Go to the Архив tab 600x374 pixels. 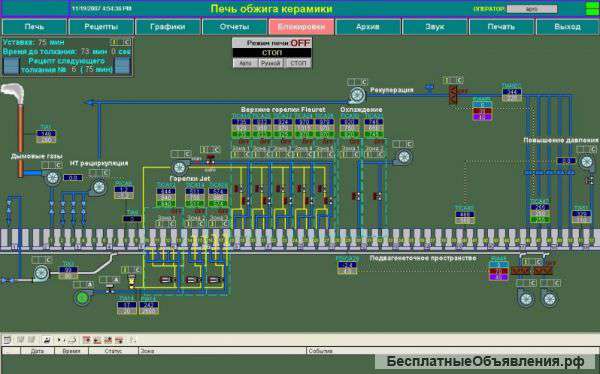368,27
